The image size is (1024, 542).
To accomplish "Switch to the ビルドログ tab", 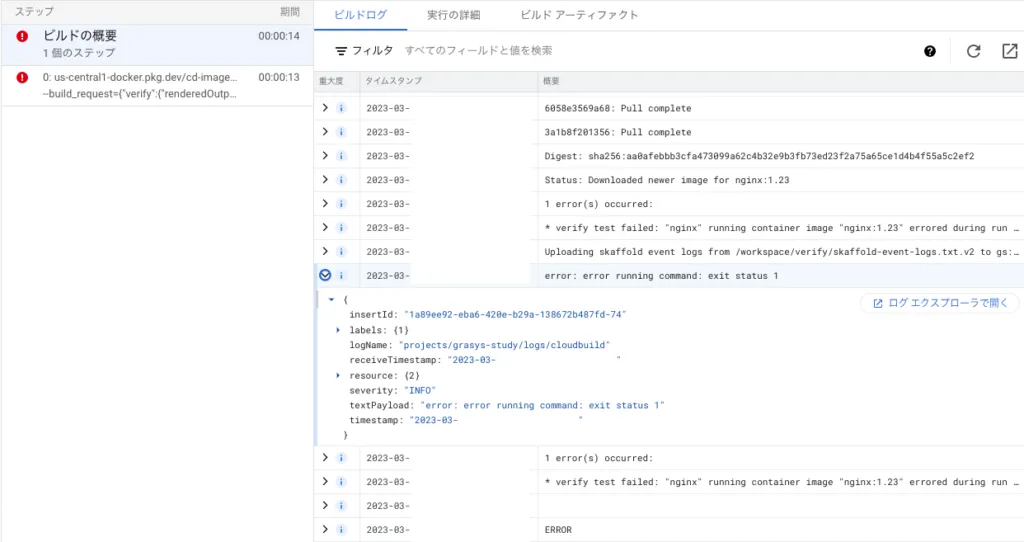I will pos(360,15).
